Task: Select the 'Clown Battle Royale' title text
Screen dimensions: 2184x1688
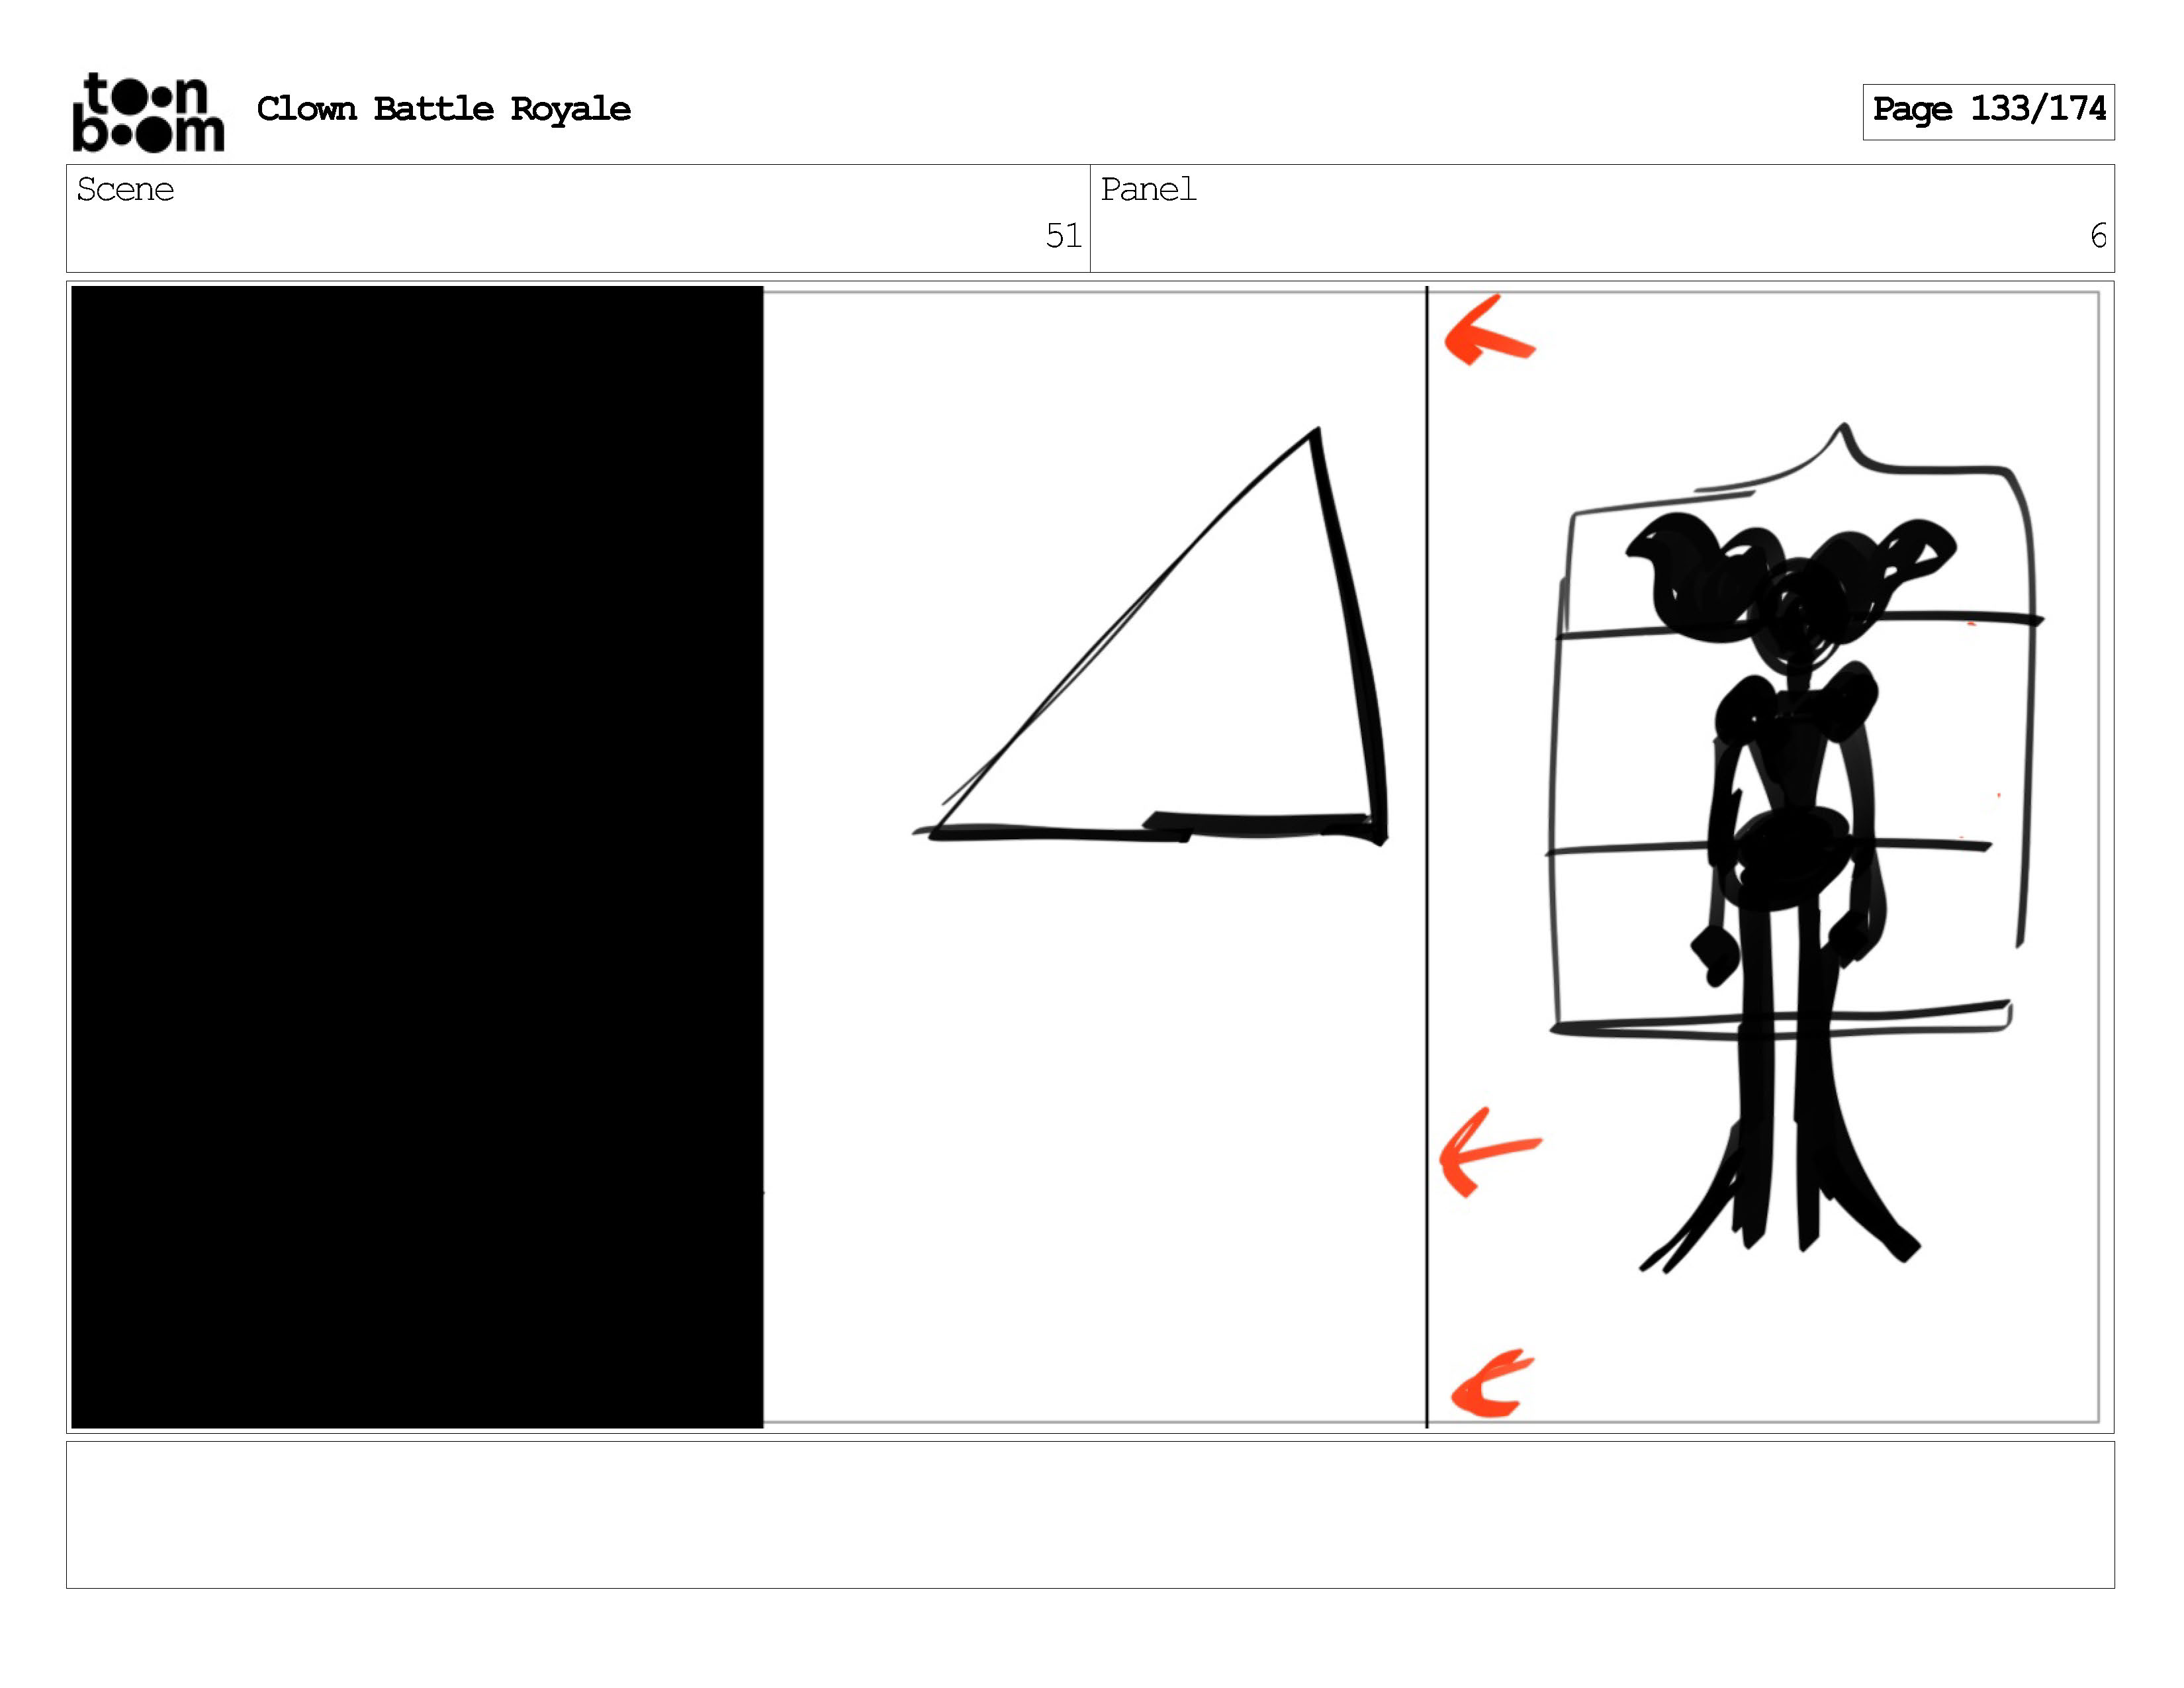Action: click(443, 109)
